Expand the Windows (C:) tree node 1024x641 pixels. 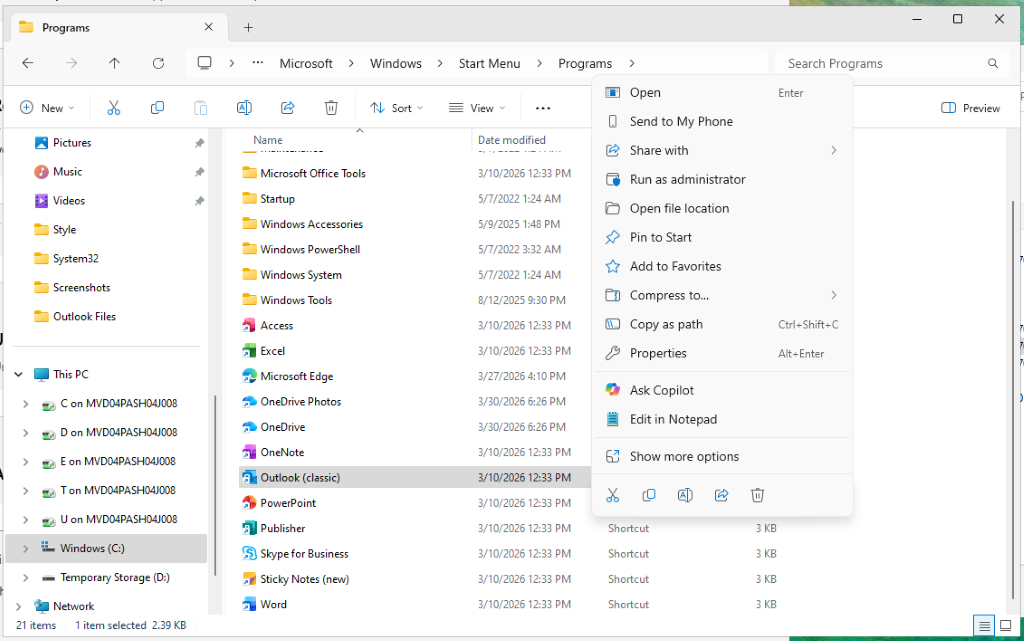coord(25,548)
